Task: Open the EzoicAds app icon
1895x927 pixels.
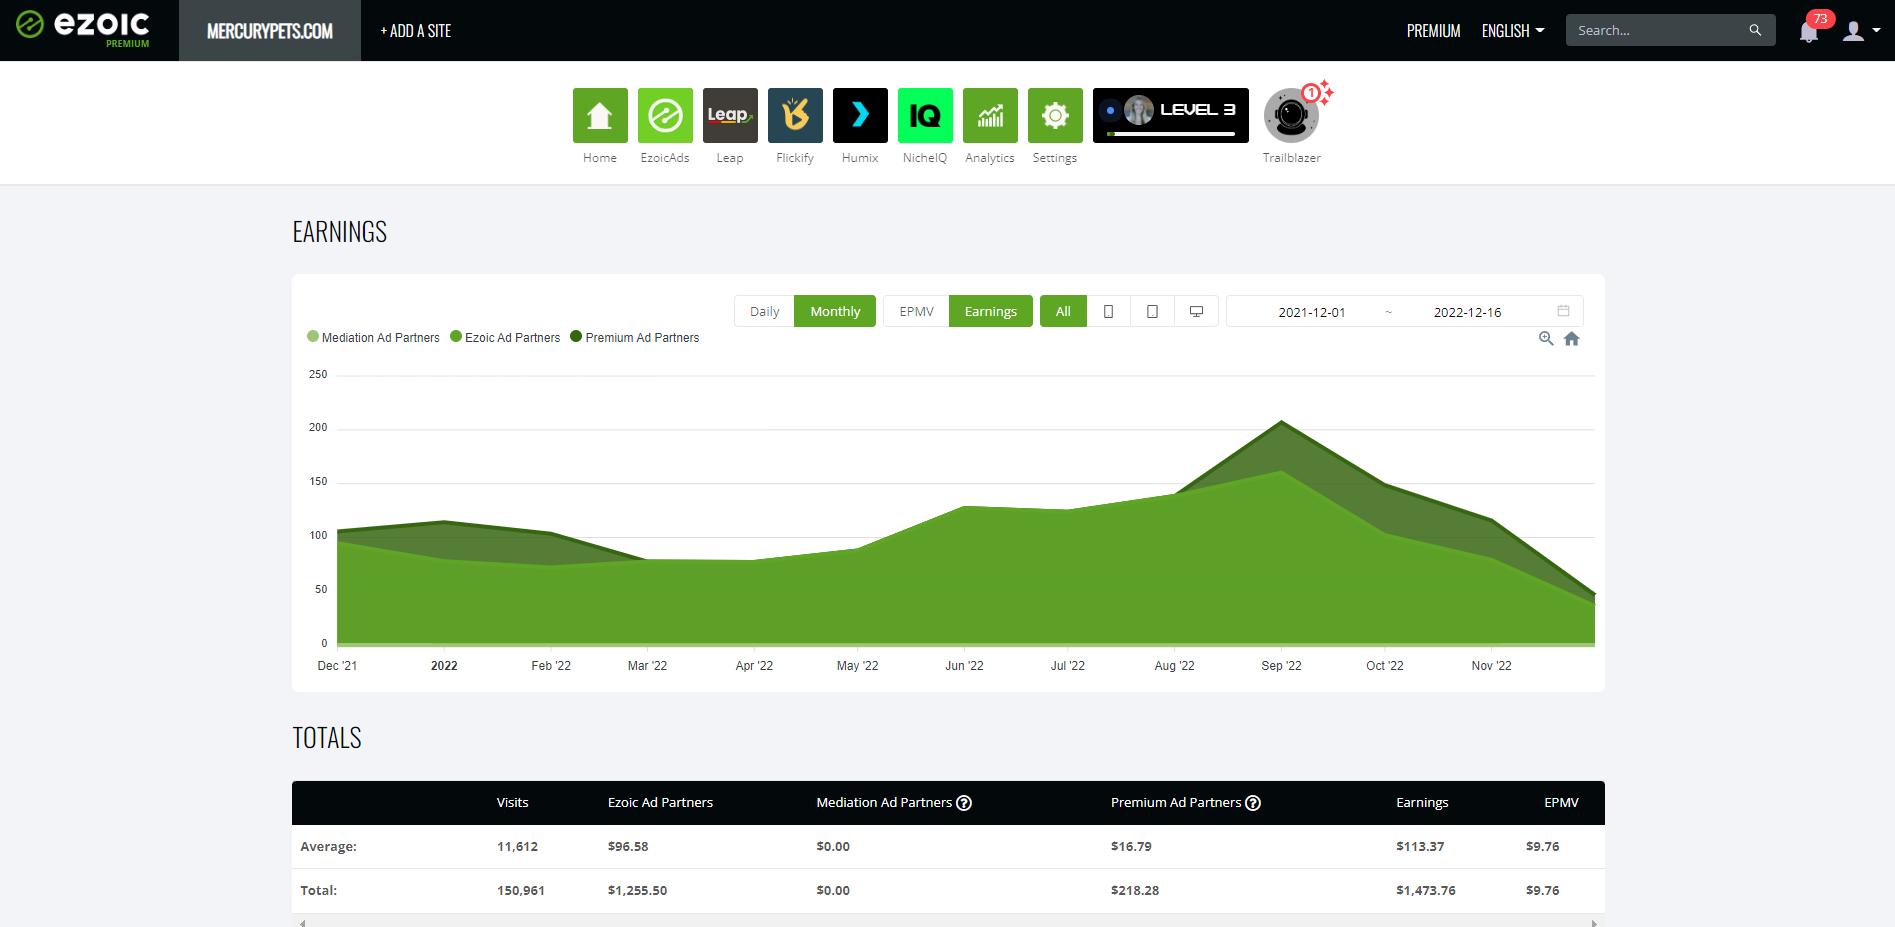Action: click(665, 115)
